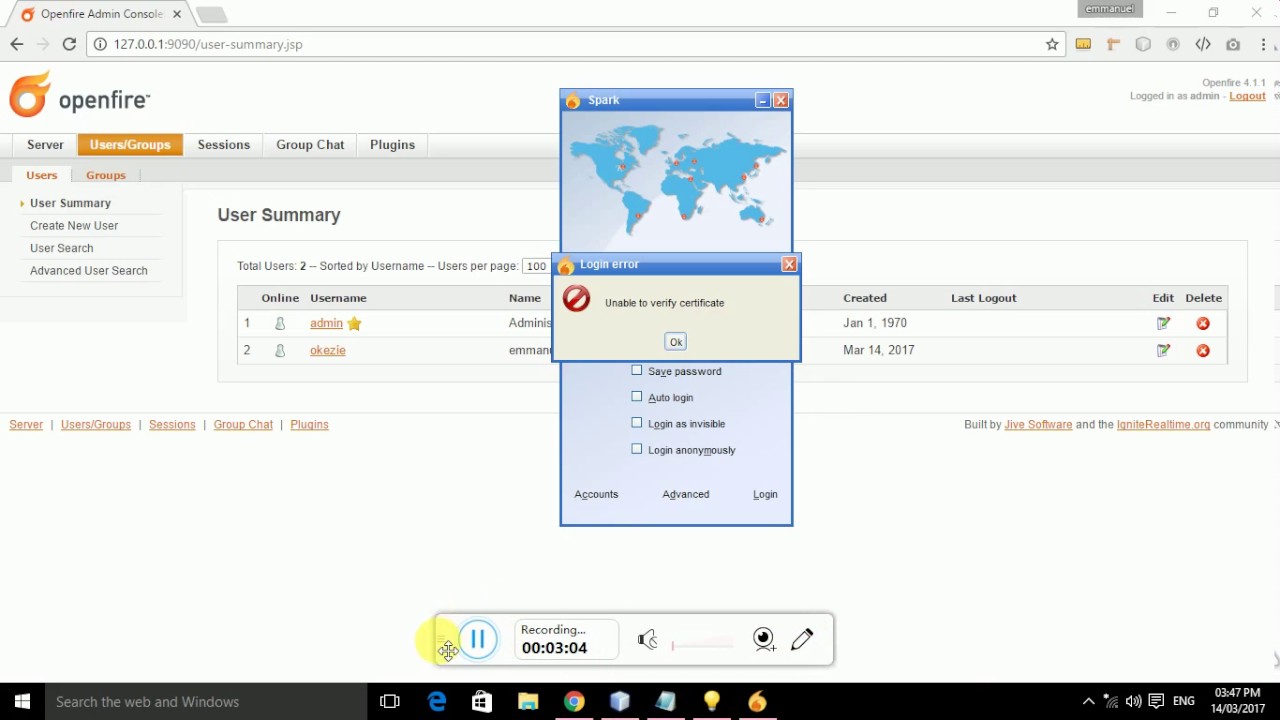This screenshot has width=1280, height=720.
Task: Switch to Groups sub-tab
Action: coord(106,175)
